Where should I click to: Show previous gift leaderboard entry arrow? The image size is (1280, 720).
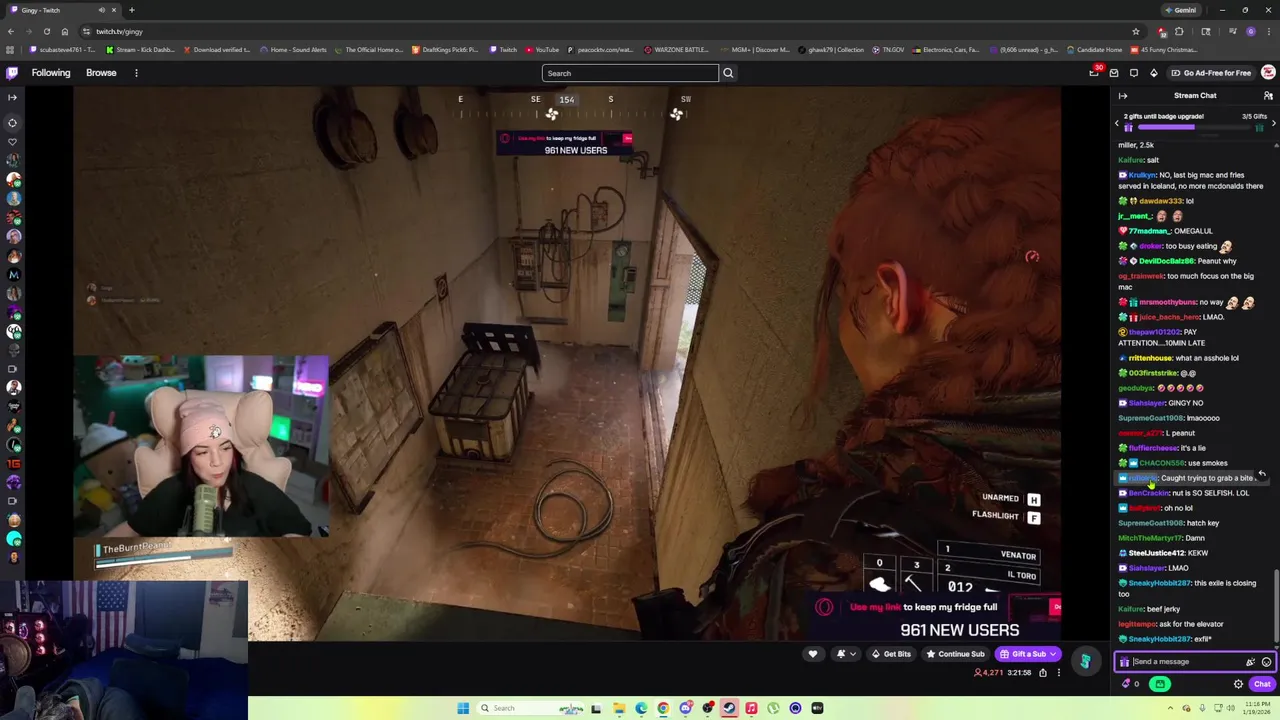coord(1117,123)
